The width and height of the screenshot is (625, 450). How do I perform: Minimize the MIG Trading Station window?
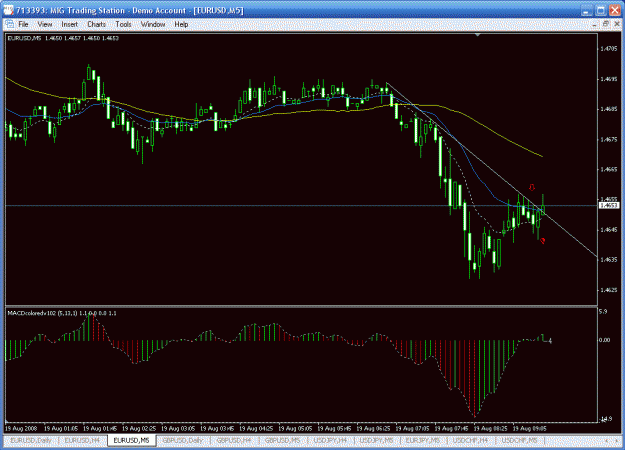(x=586, y=11)
